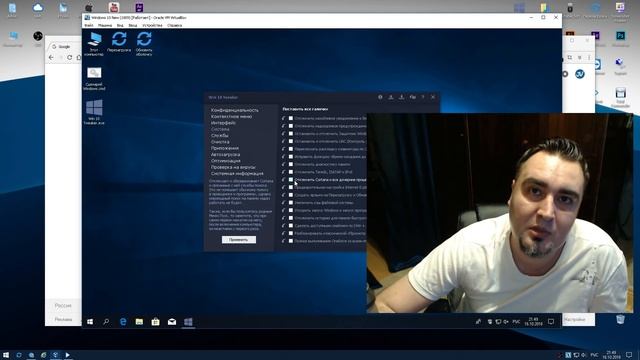Open the VM Start menu button
The image size is (640, 360).
click(90, 322)
